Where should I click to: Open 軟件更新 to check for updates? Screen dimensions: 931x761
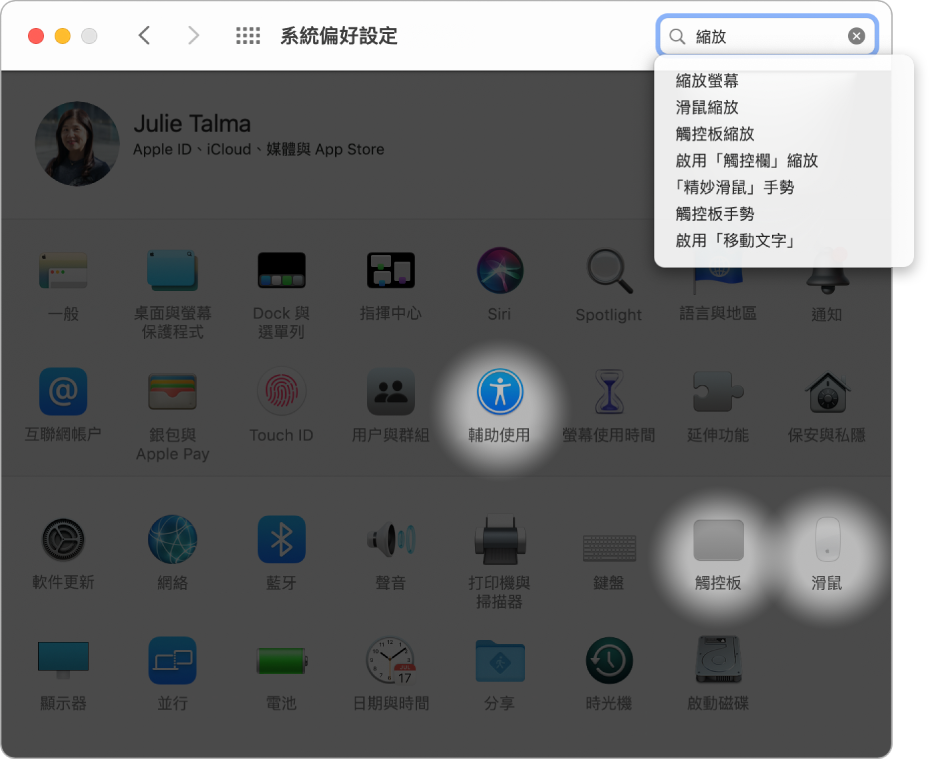63,539
